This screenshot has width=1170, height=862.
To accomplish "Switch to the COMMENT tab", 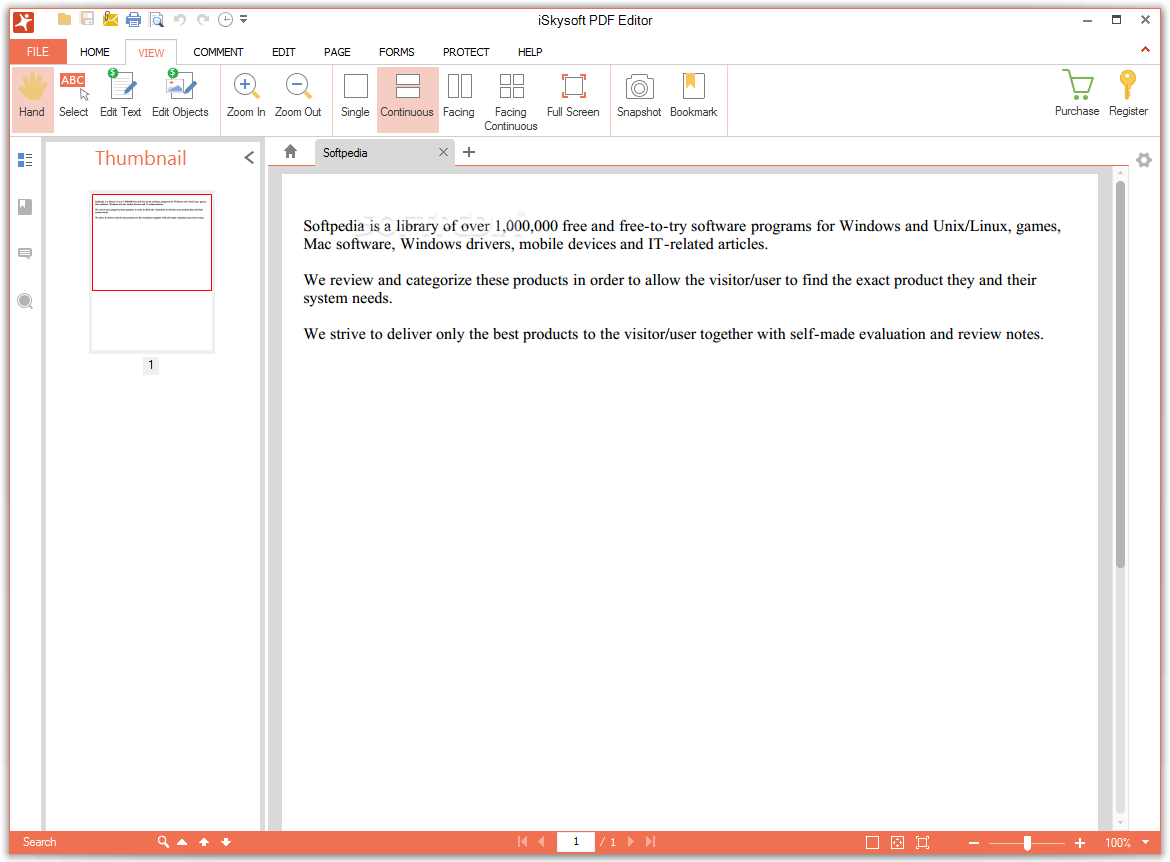I will click(x=218, y=51).
